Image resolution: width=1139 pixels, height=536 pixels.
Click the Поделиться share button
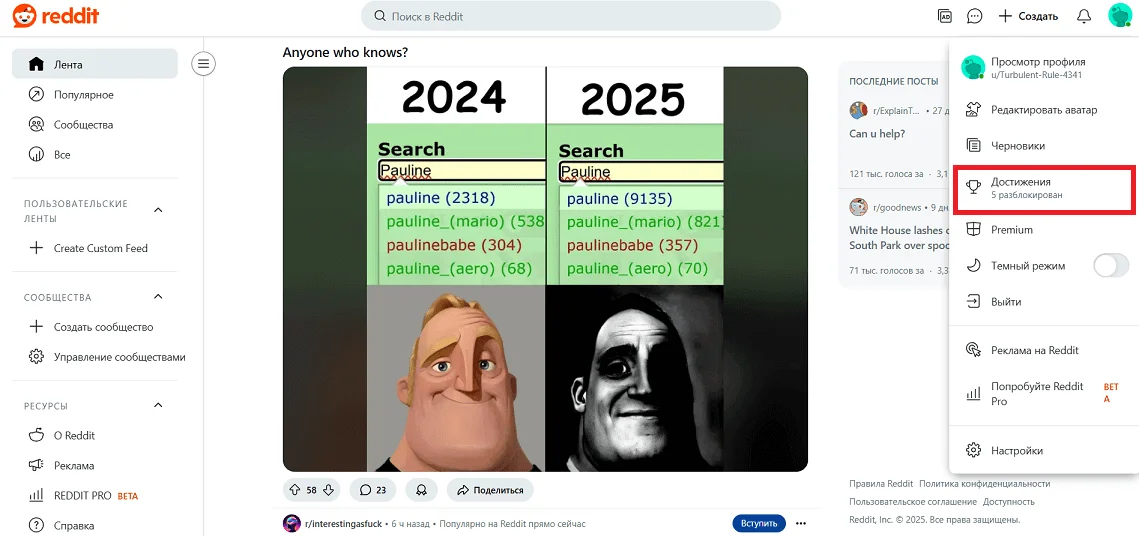pos(490,490)
